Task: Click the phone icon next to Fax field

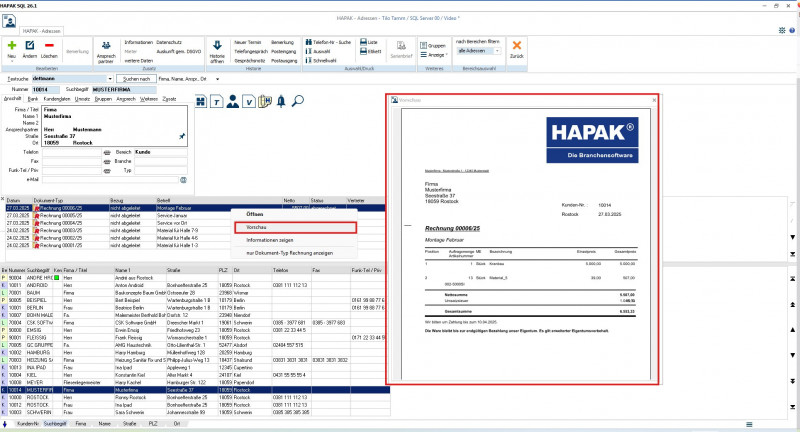Action: 107,162
